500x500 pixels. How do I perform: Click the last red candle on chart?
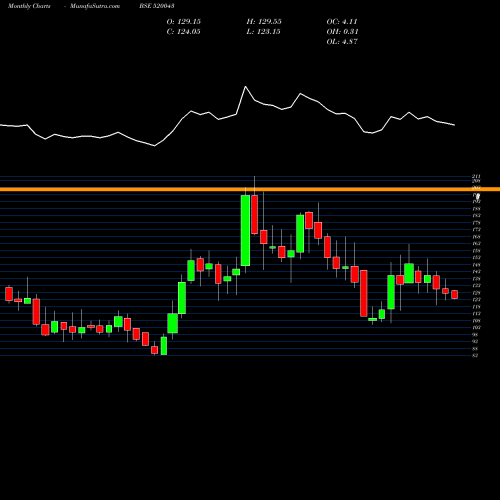[455, 295]
